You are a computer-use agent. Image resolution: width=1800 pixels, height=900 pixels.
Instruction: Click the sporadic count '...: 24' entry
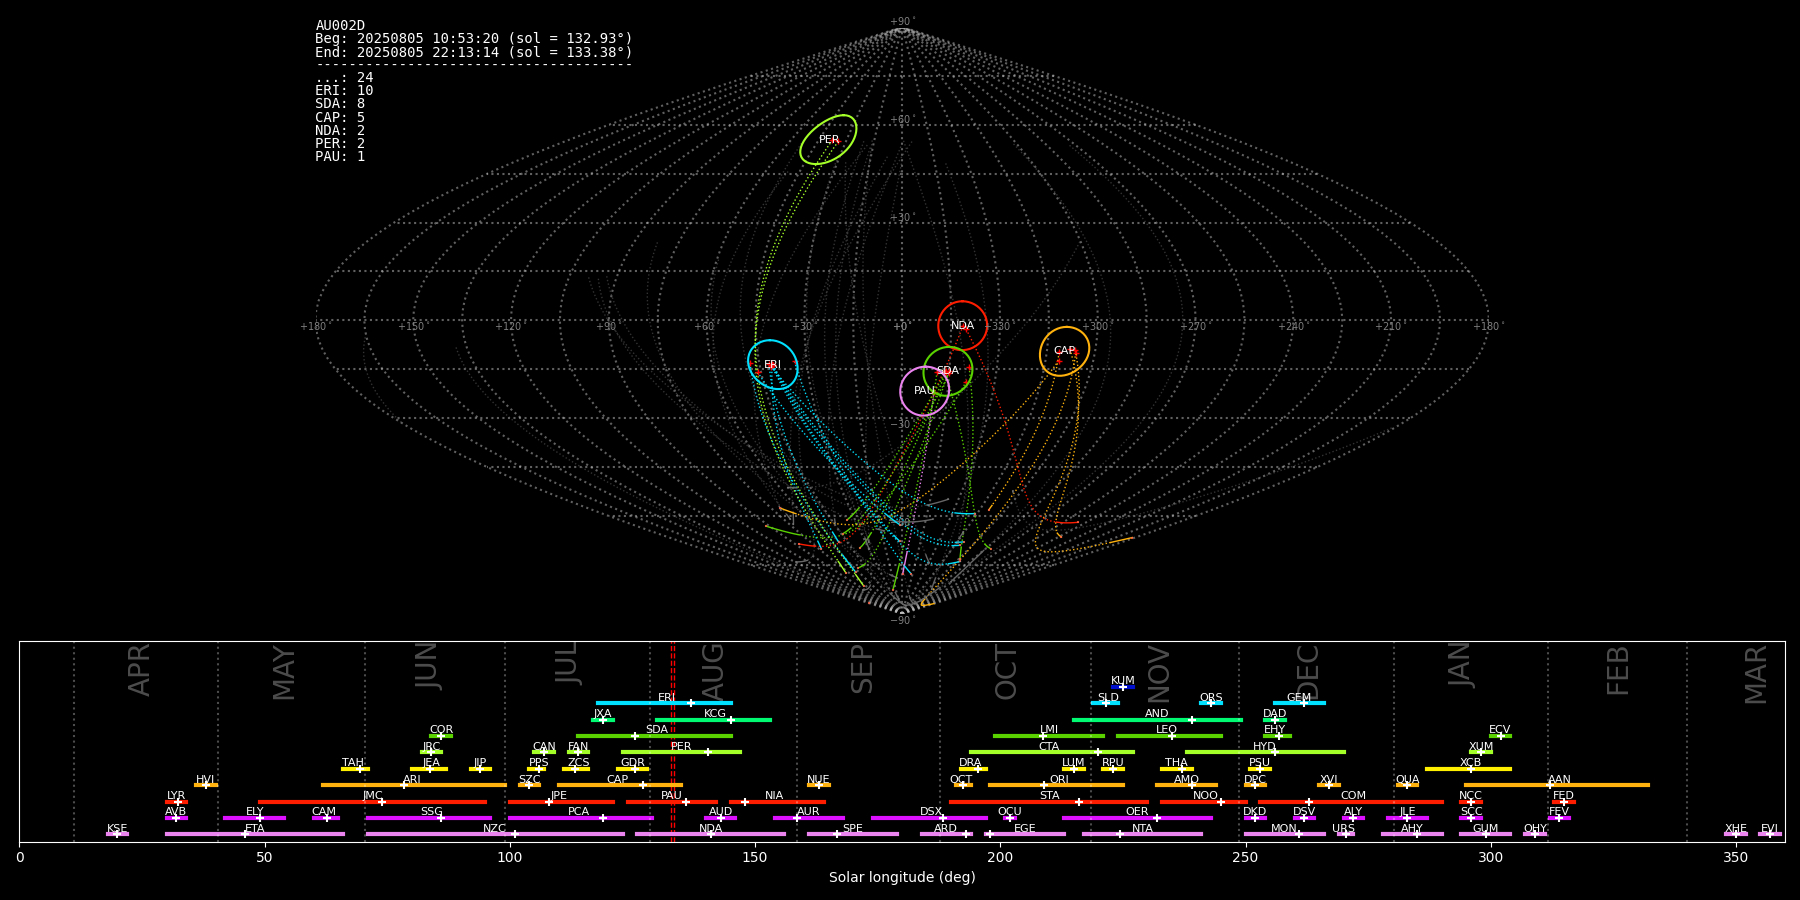(344, 78)
